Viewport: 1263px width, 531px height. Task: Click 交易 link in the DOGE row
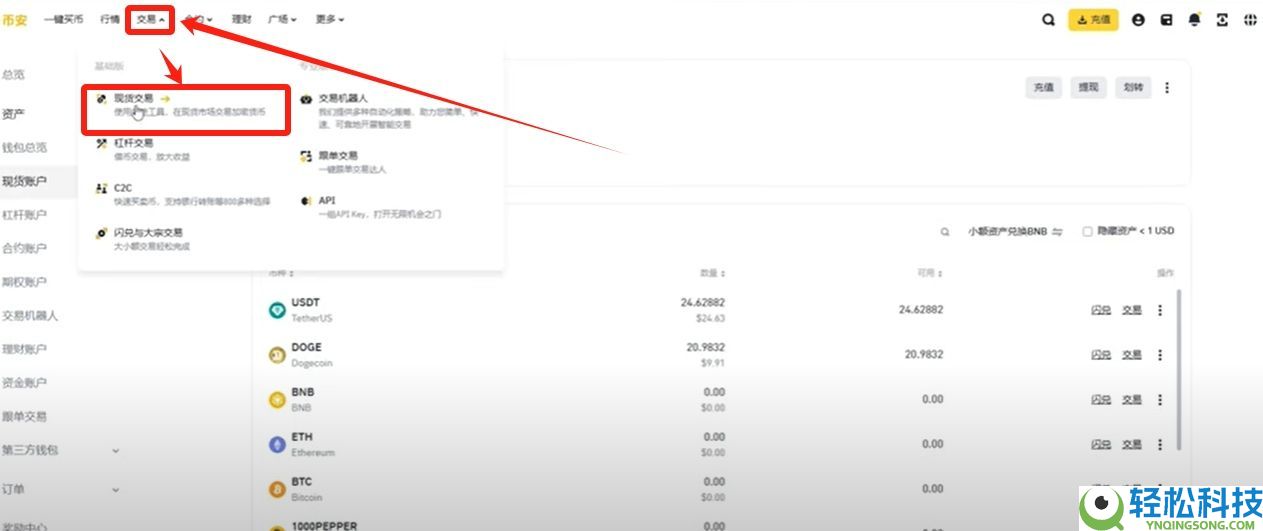coord(1131,355)
